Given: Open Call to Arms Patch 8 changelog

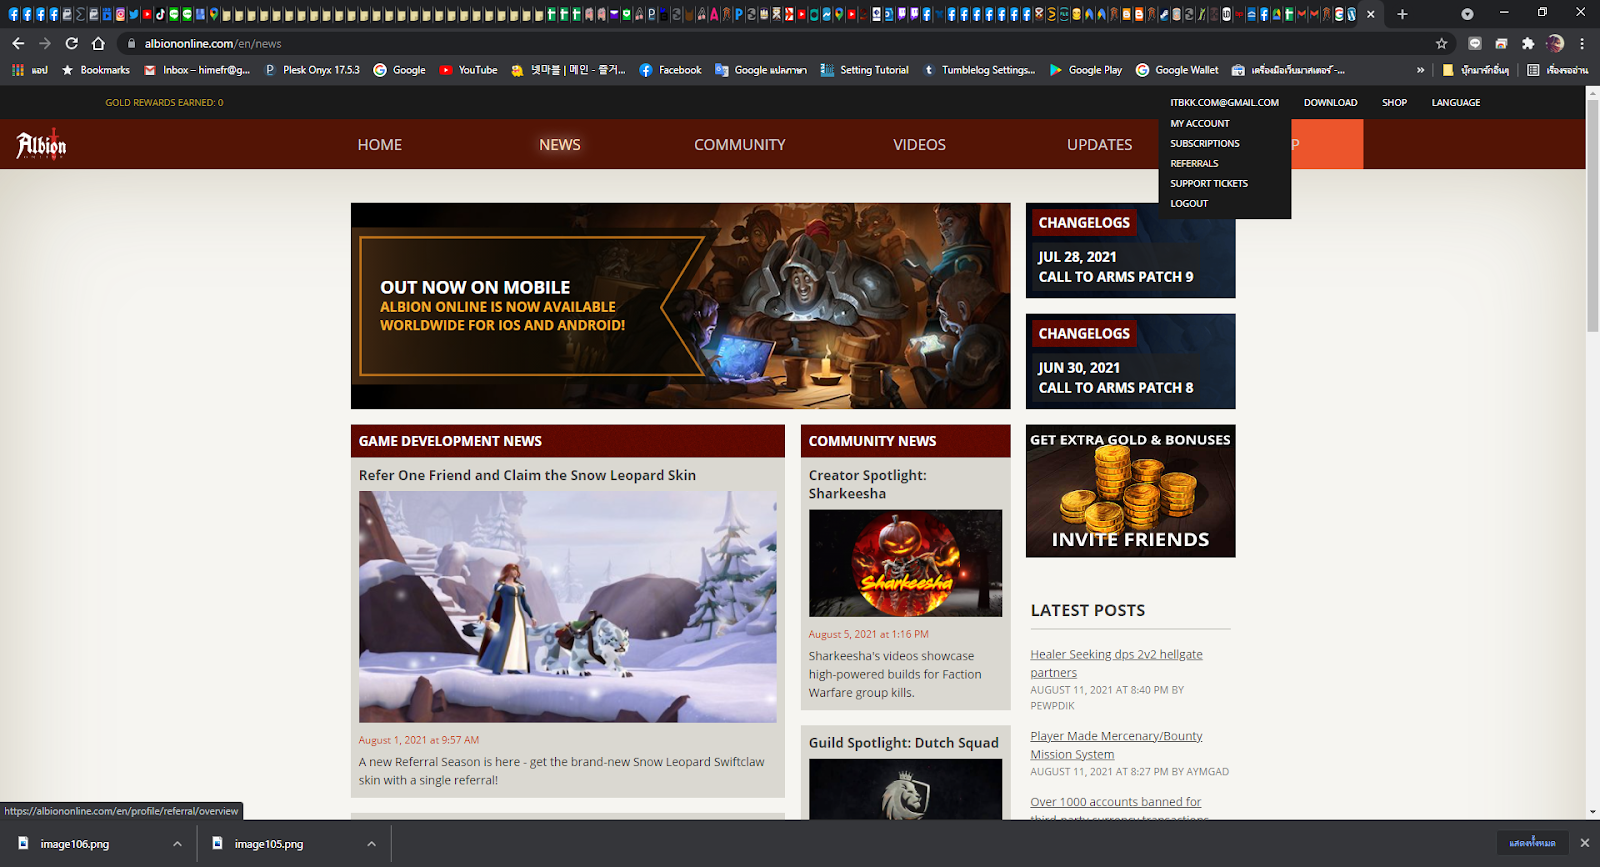Looking at the screenshot, I should pyautogui.click(x=1130, y=361).
